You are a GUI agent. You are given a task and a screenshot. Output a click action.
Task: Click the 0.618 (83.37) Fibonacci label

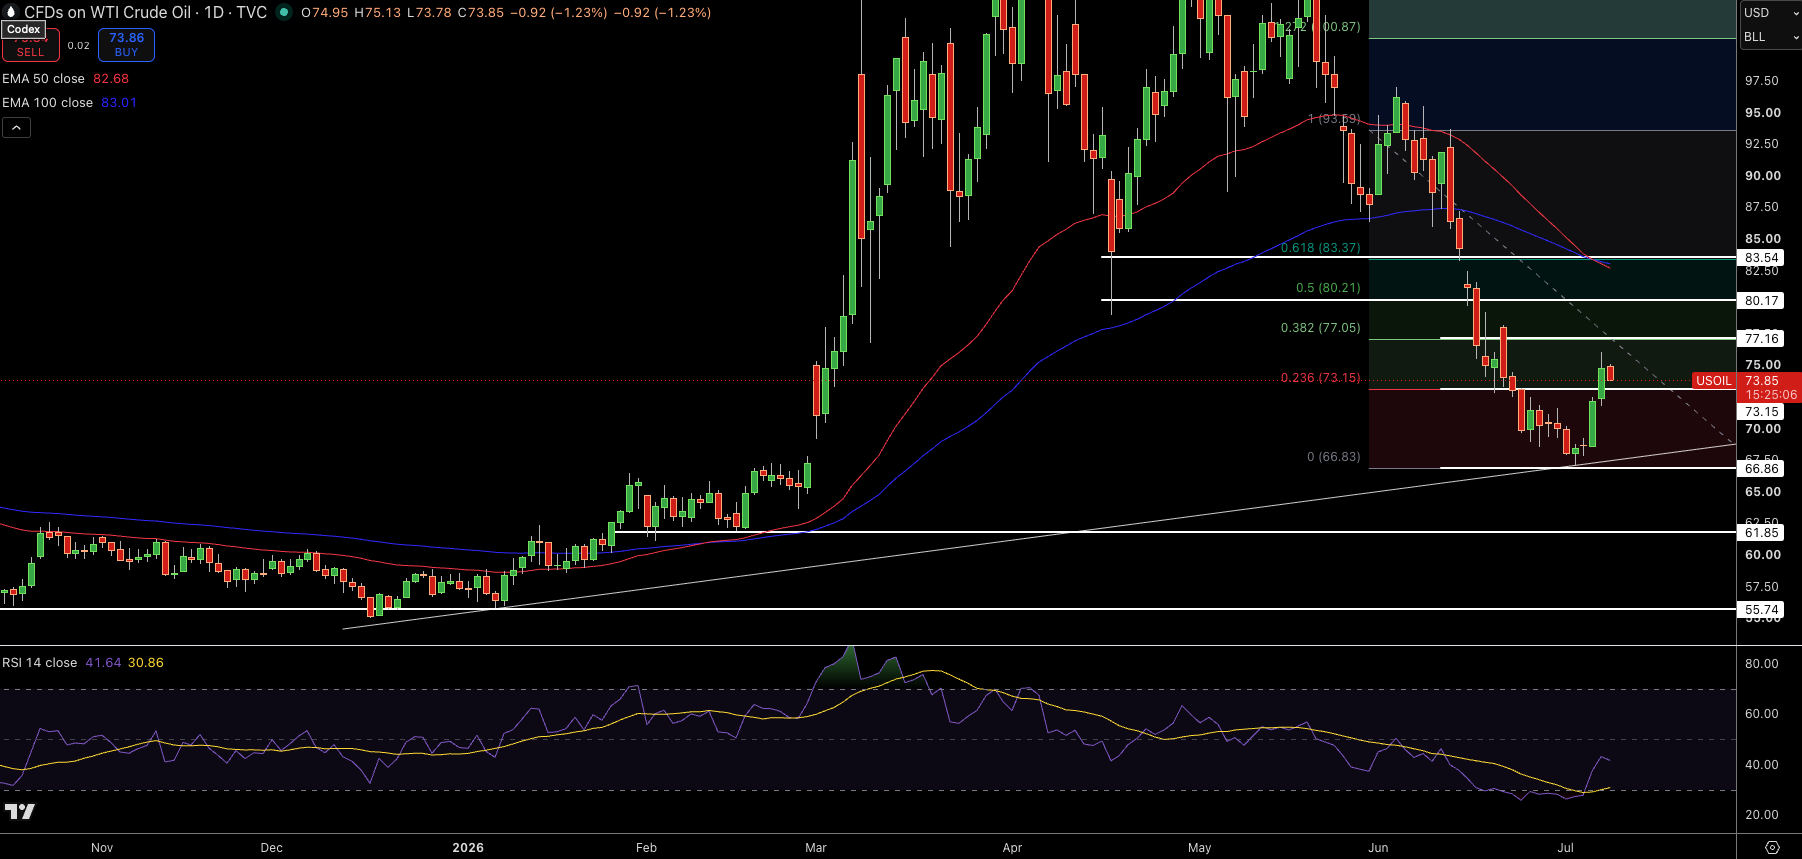pyautogui.click(x=1320, y=248)
